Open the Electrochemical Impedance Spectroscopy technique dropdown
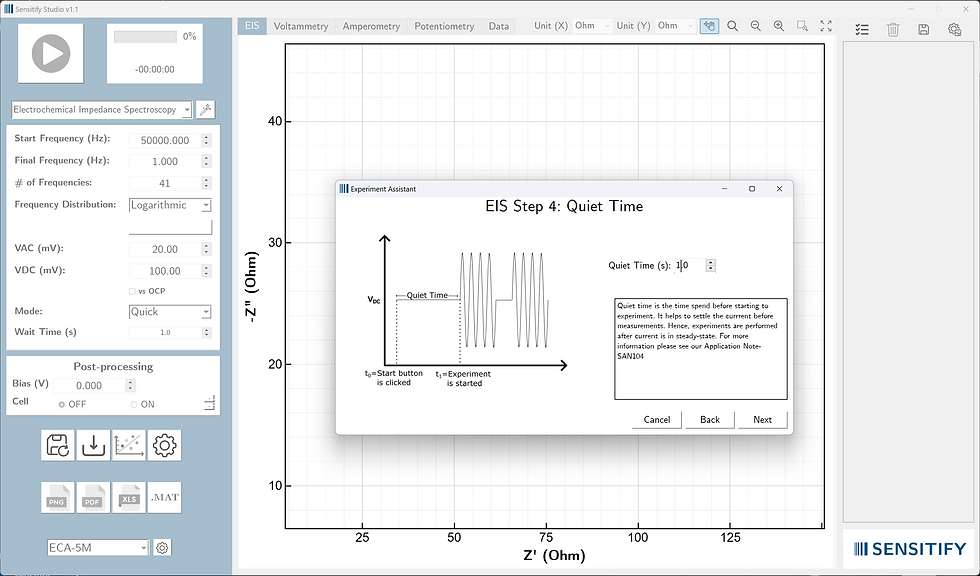This screenshot has height=576, width=980. click(x=101, y=109)
